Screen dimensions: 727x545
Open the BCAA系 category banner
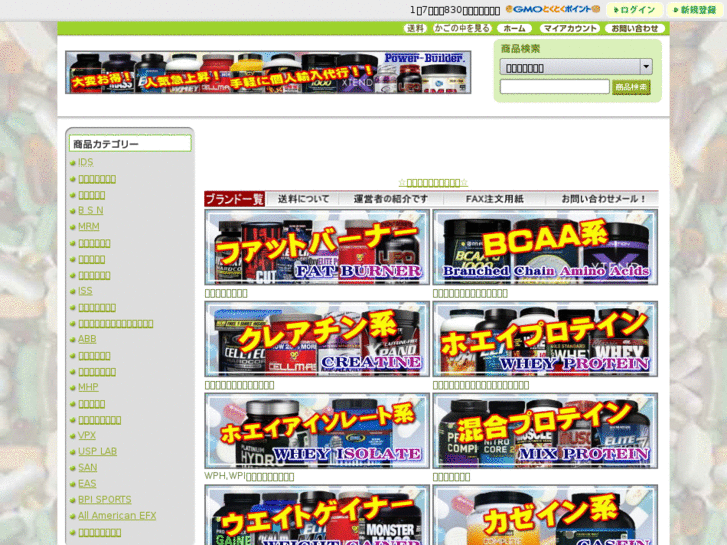(x=545, y=247)
